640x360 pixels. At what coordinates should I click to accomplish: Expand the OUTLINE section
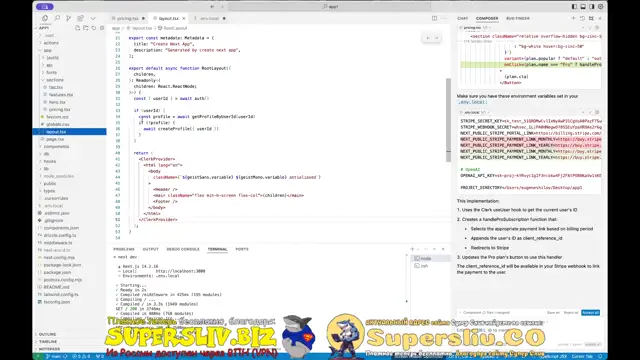pos(47,334)
